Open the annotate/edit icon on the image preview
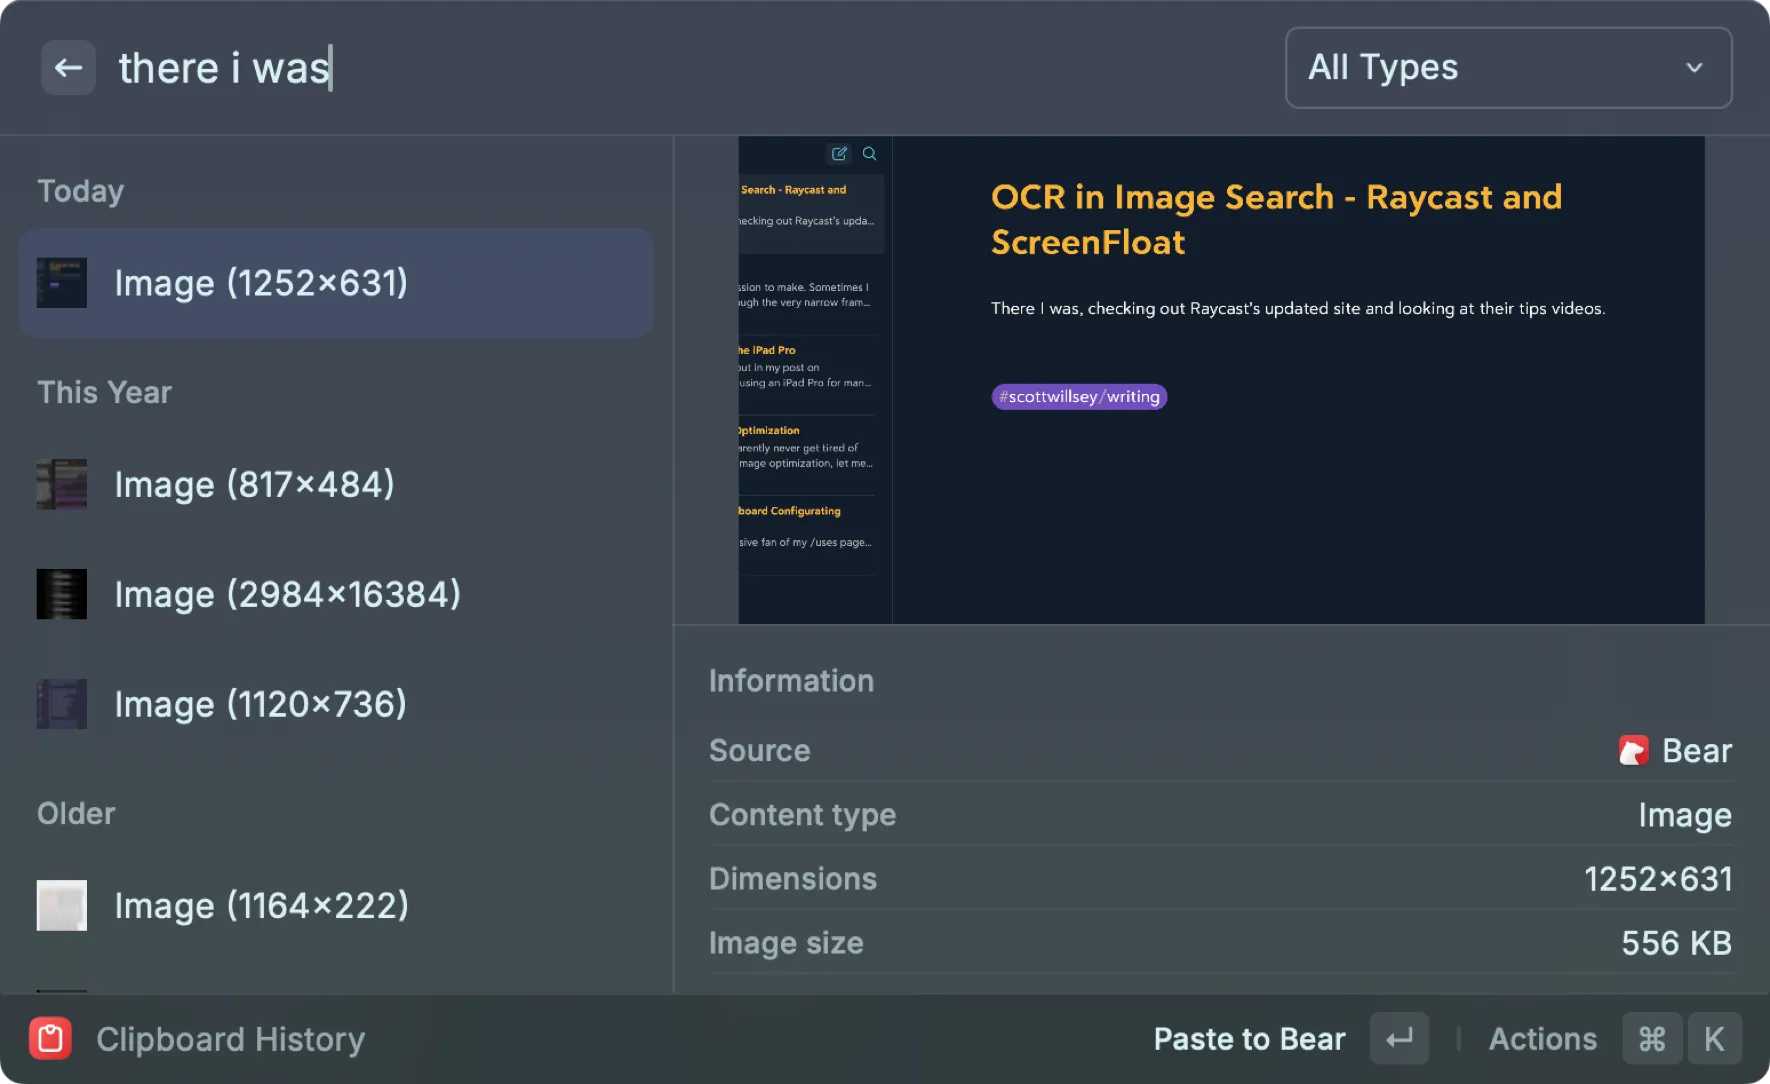 [x=839, y=153]
